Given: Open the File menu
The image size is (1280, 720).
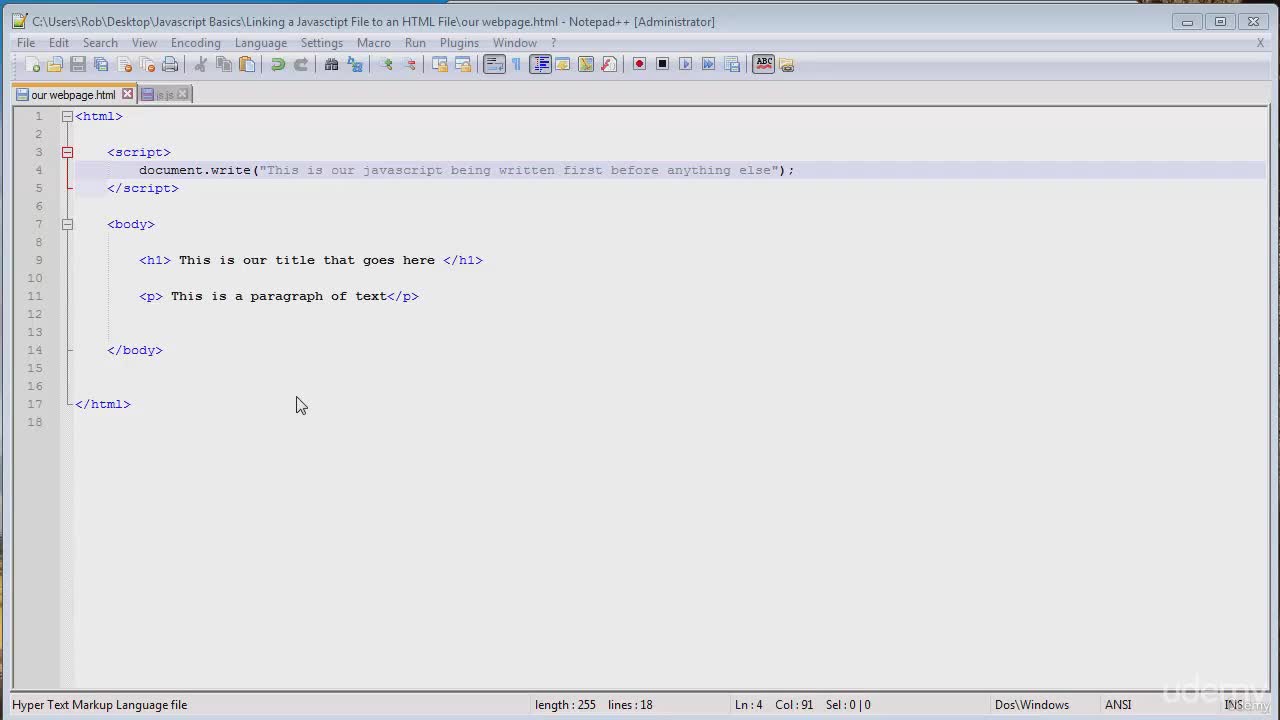Looking at the screenshot, I should [26, 43].
